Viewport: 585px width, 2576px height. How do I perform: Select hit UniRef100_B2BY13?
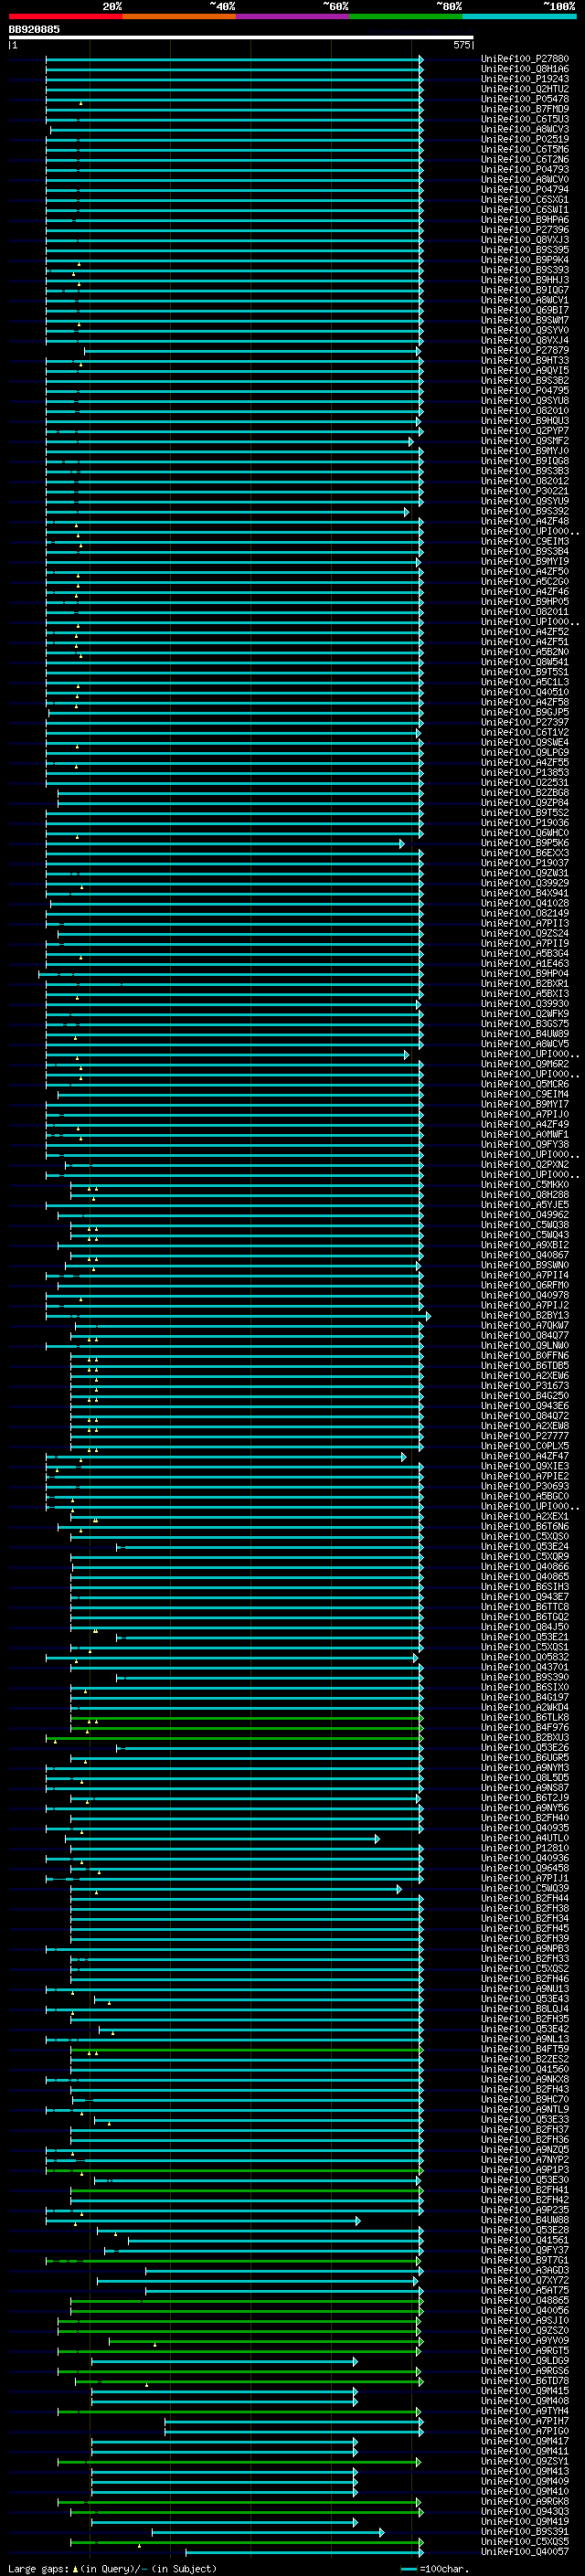click(x=525, y=1316)
